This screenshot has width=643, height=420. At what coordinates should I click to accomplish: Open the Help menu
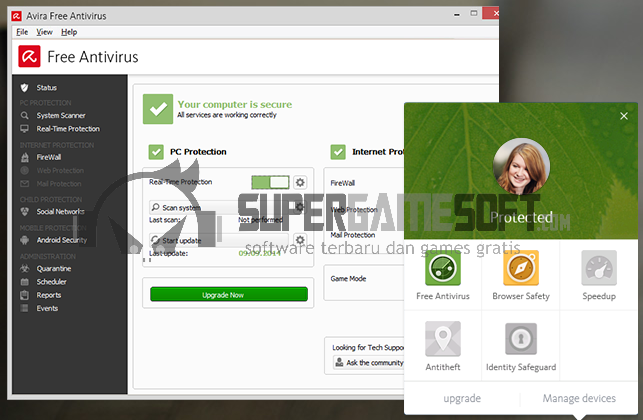pos(69,32)
